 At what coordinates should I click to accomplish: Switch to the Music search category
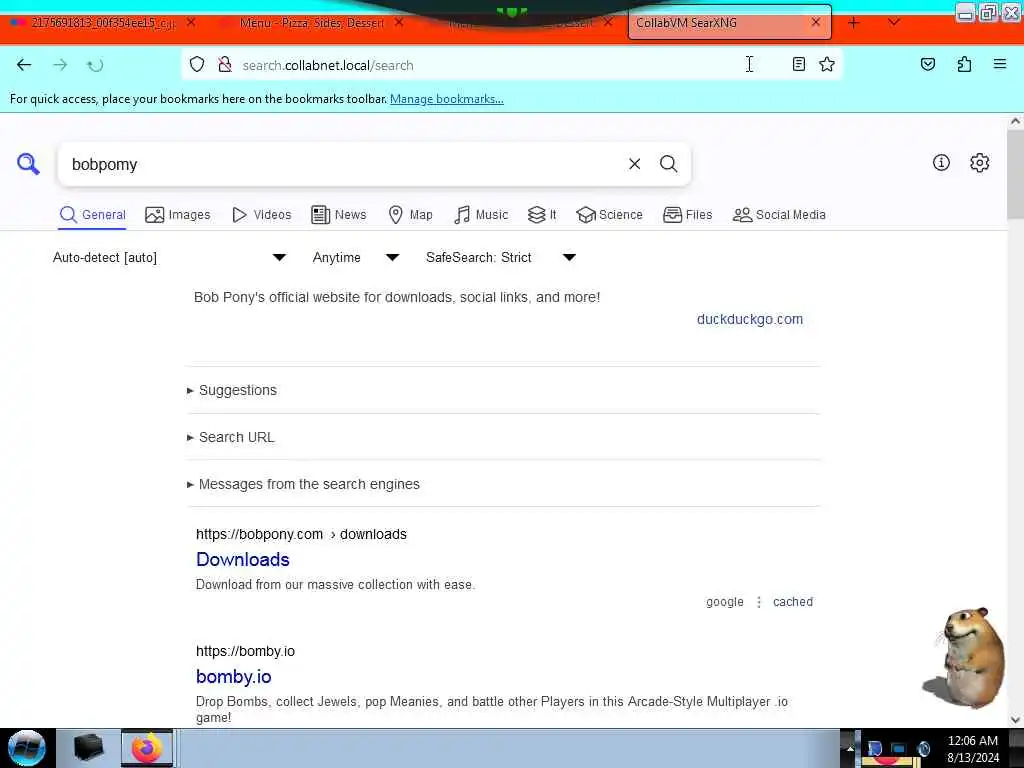(x=481, y=215)
